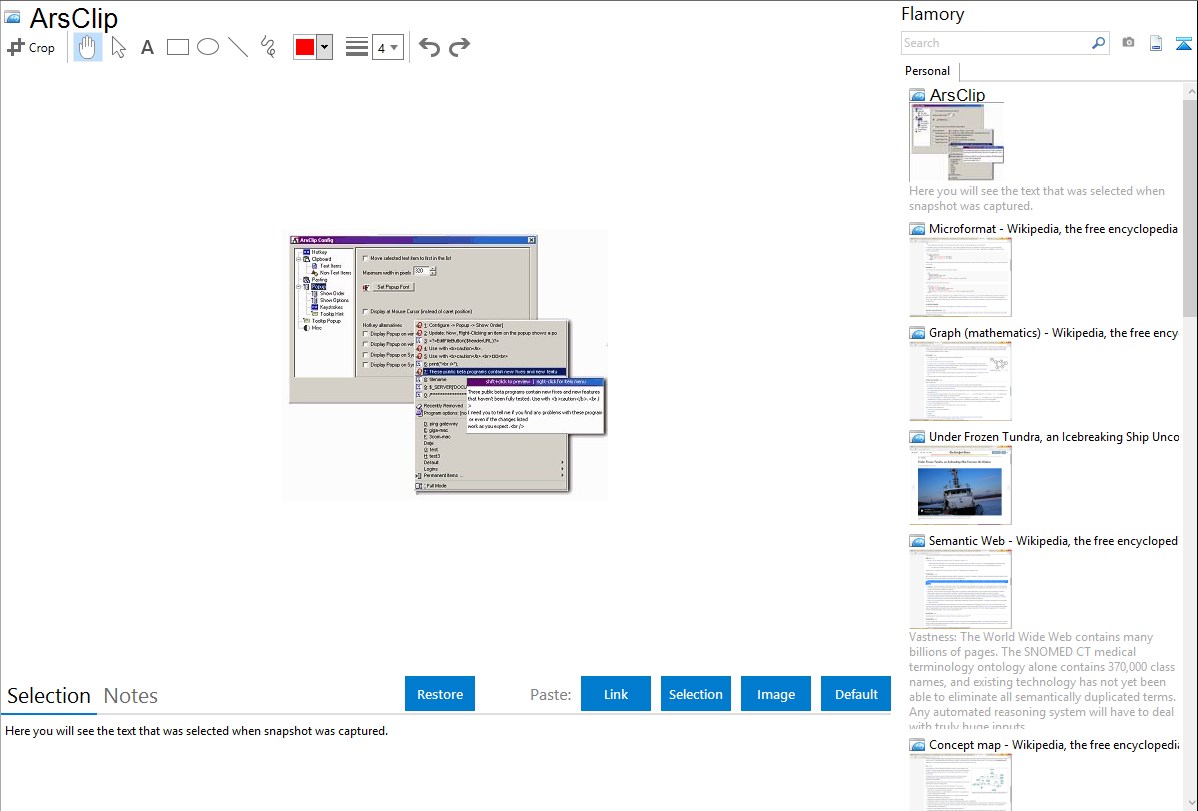This screenshot has height=811, width=1198.
Task: Click the Graph (mathematics) entry title
Action: pos(1054,333)
